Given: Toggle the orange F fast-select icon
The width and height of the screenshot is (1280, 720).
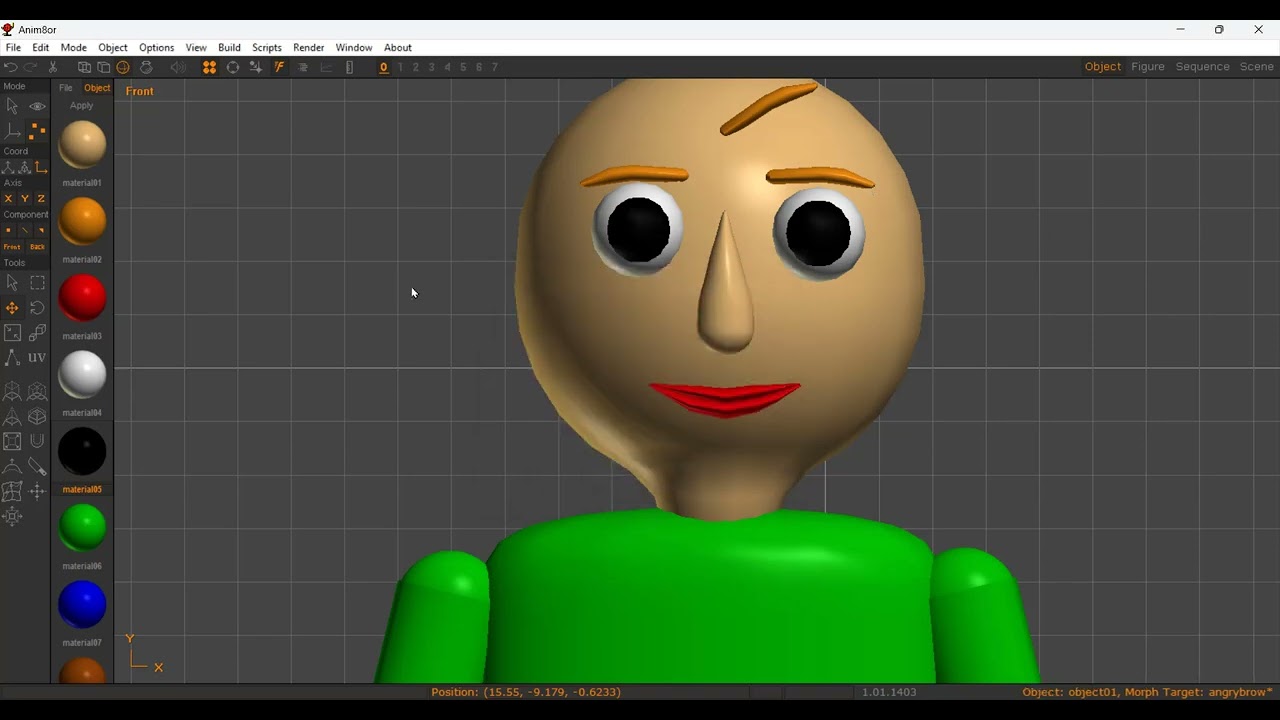Looking at the screenshot, I should point(279,67).
